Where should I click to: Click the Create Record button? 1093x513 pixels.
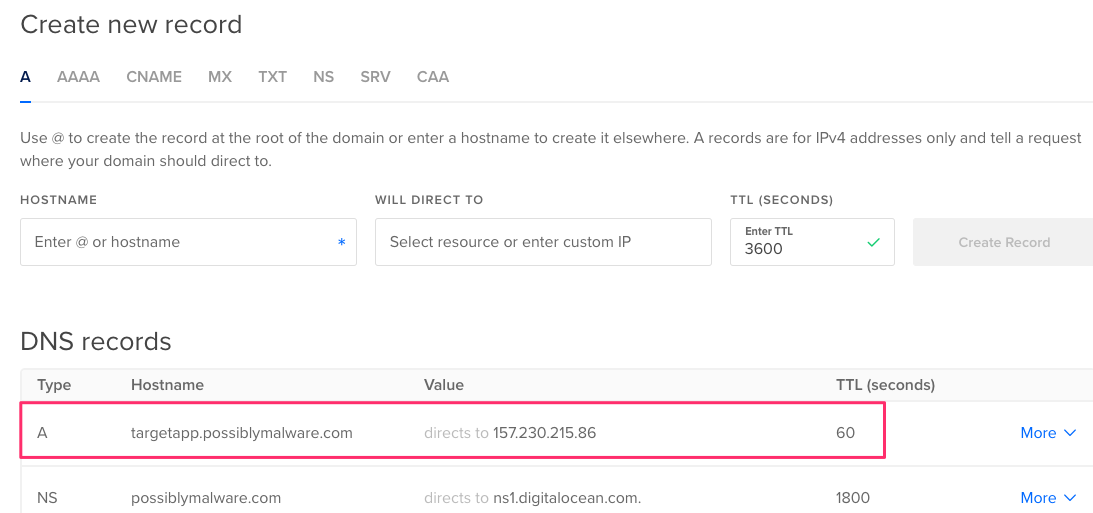(x=1004, y=242)
